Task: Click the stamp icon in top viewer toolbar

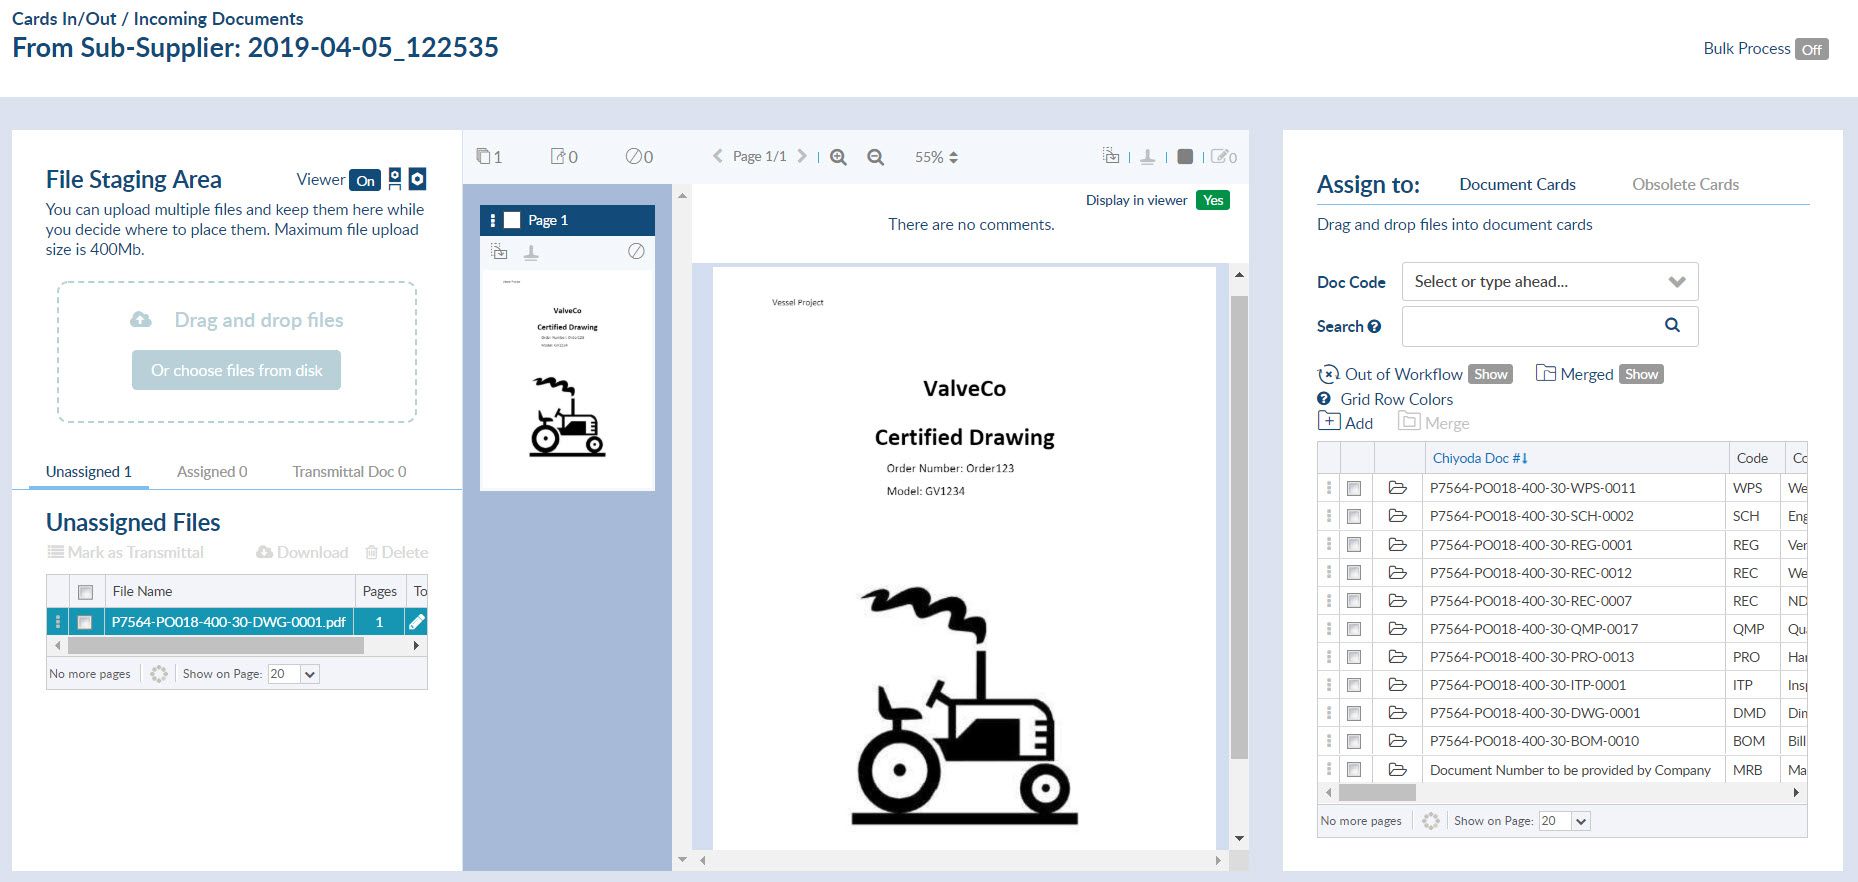Action: click(x=1148, y=156)
